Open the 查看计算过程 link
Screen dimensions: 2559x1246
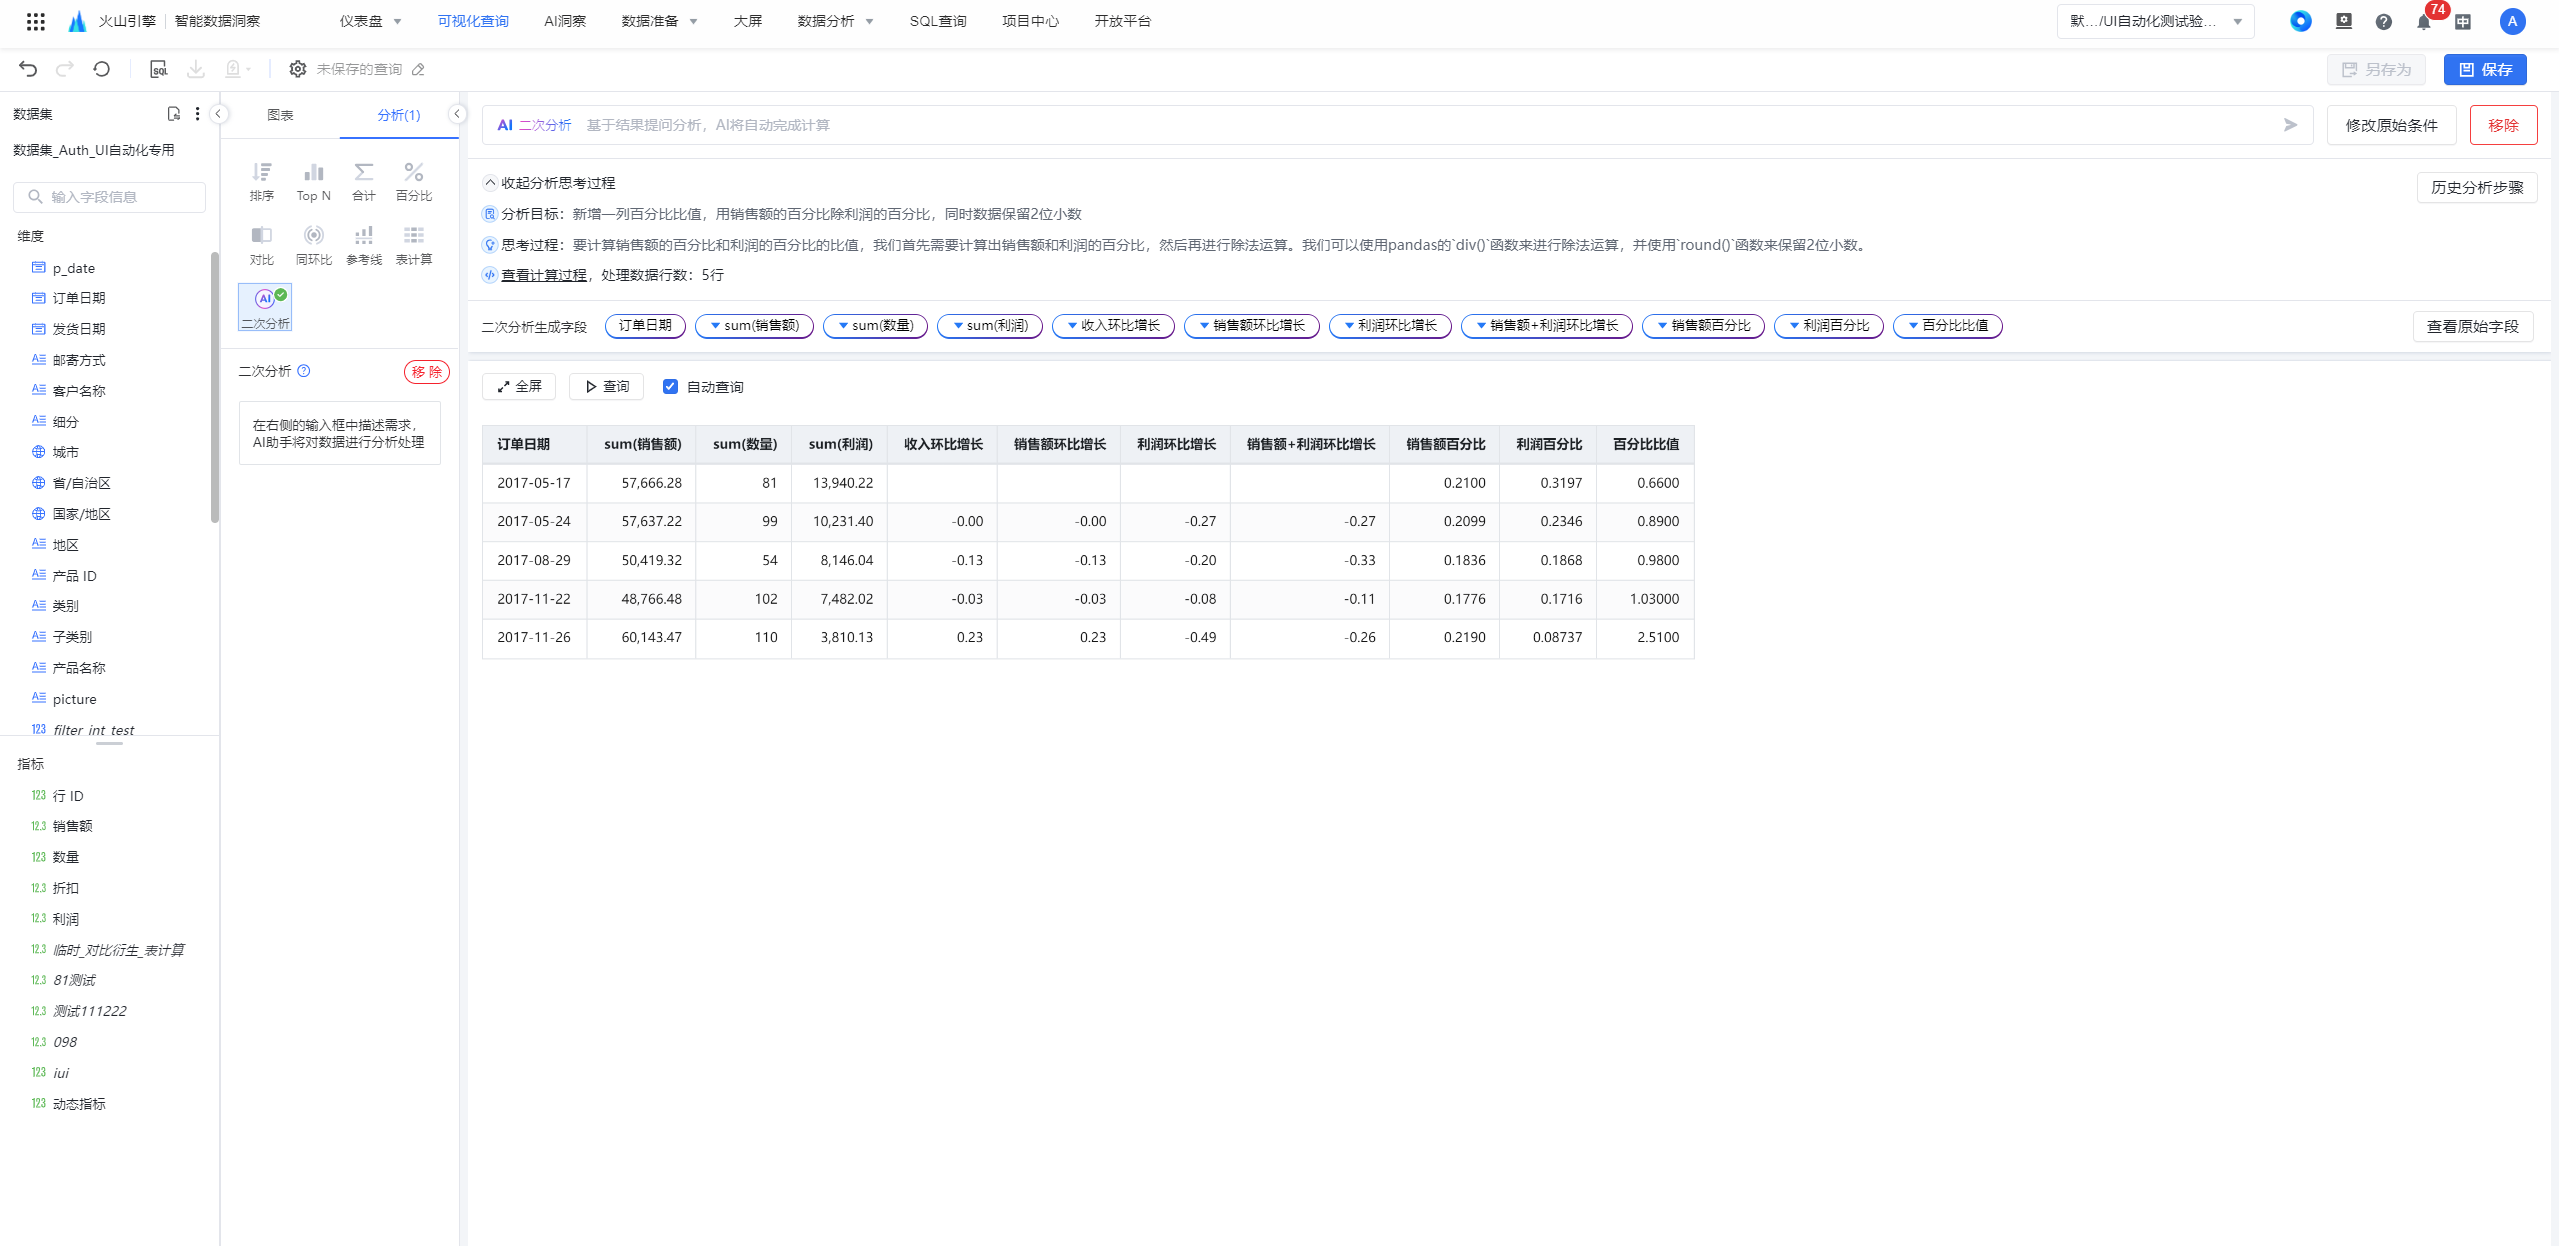tap(544, 275)
